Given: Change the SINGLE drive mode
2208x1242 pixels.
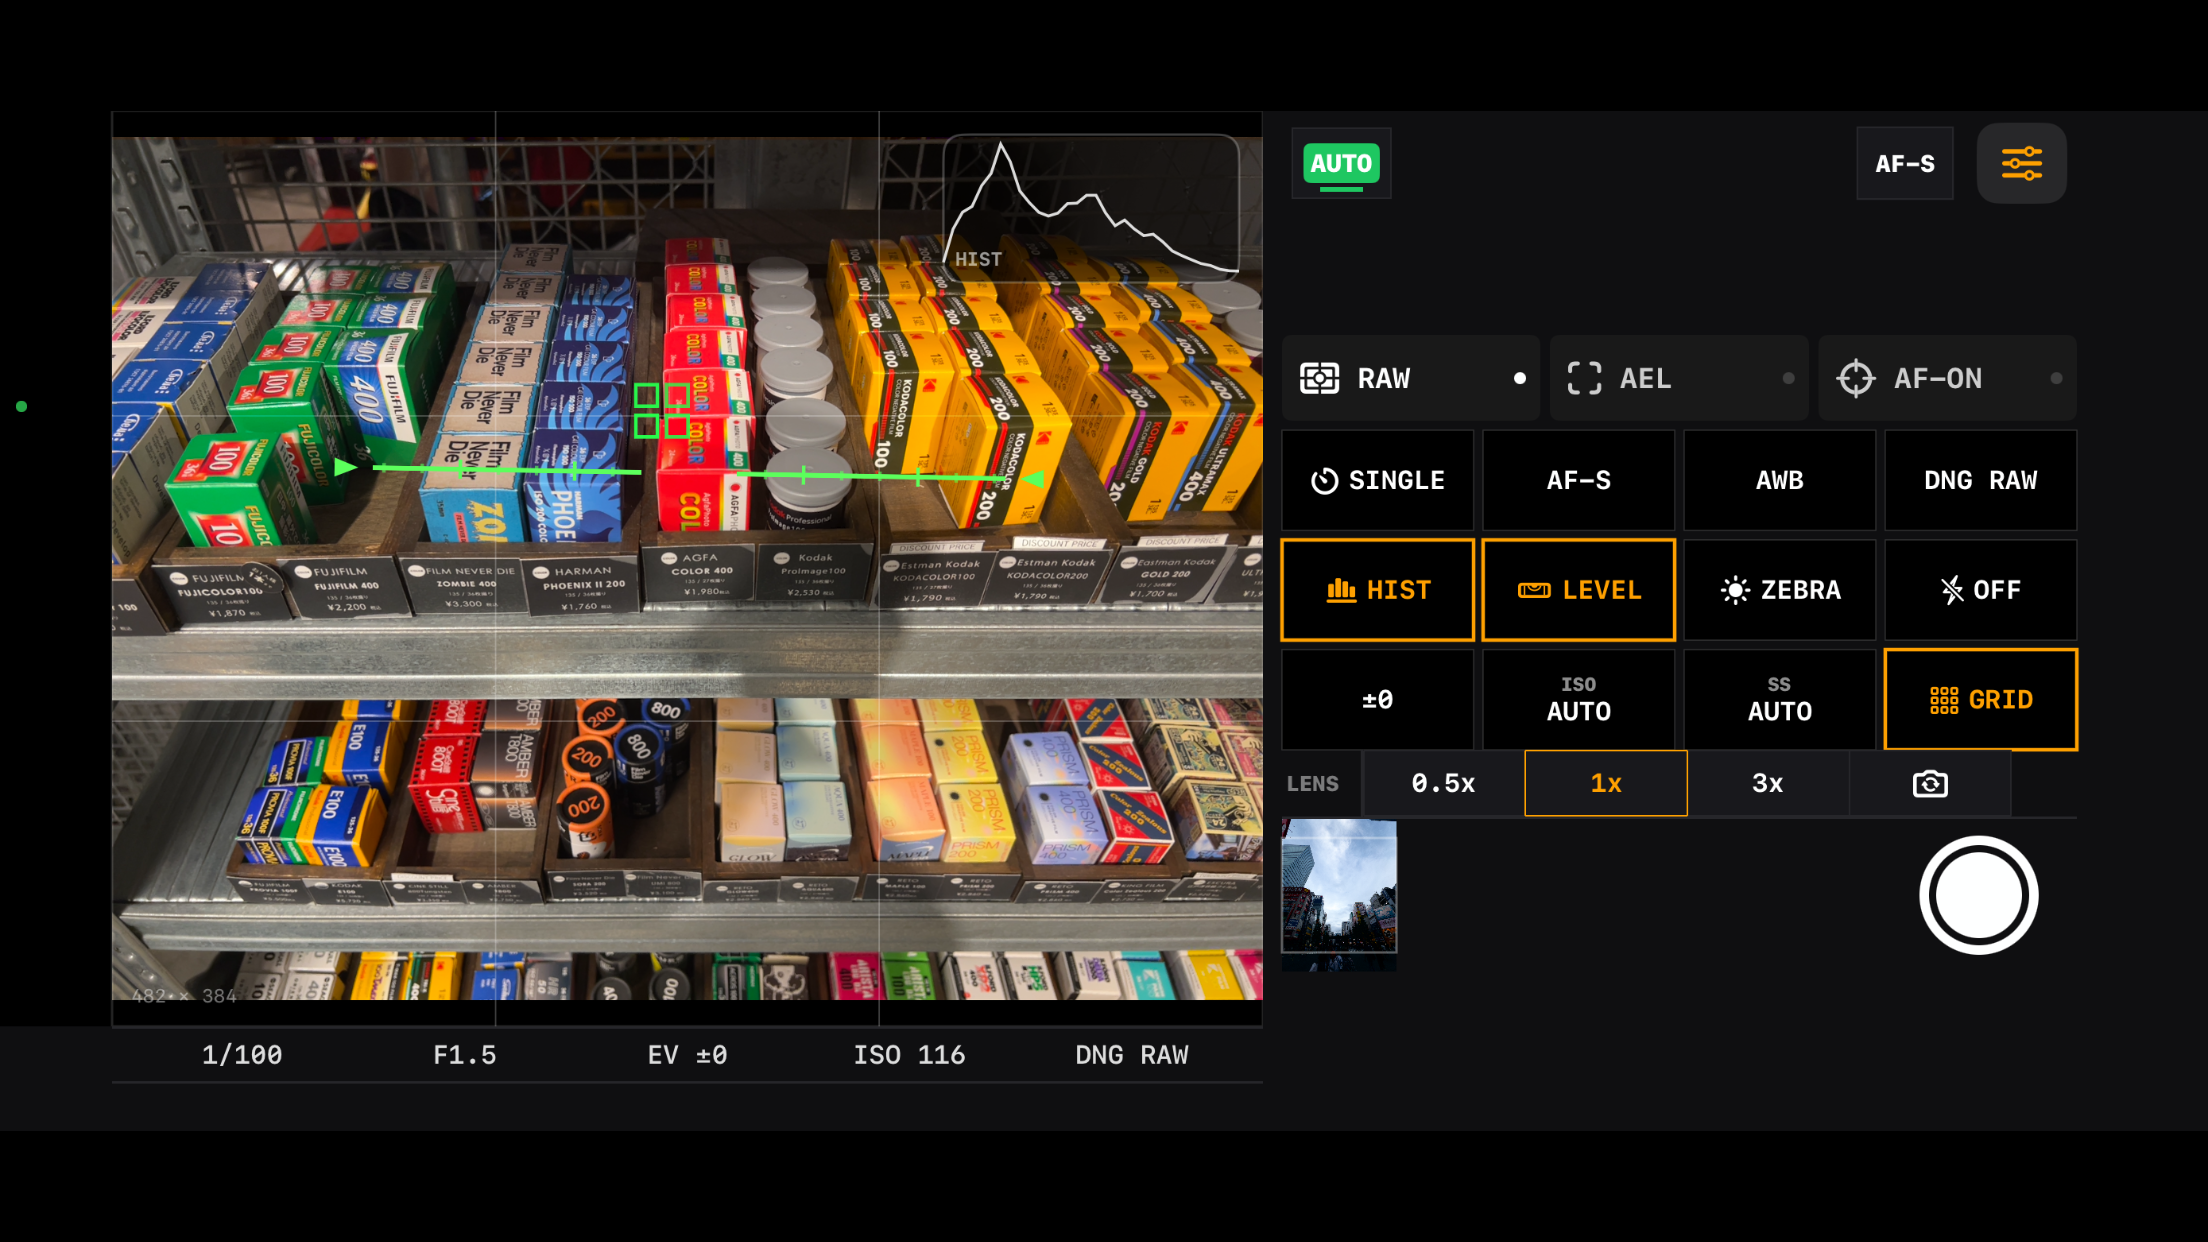Looking at the screenshot, I should 1377,480.
